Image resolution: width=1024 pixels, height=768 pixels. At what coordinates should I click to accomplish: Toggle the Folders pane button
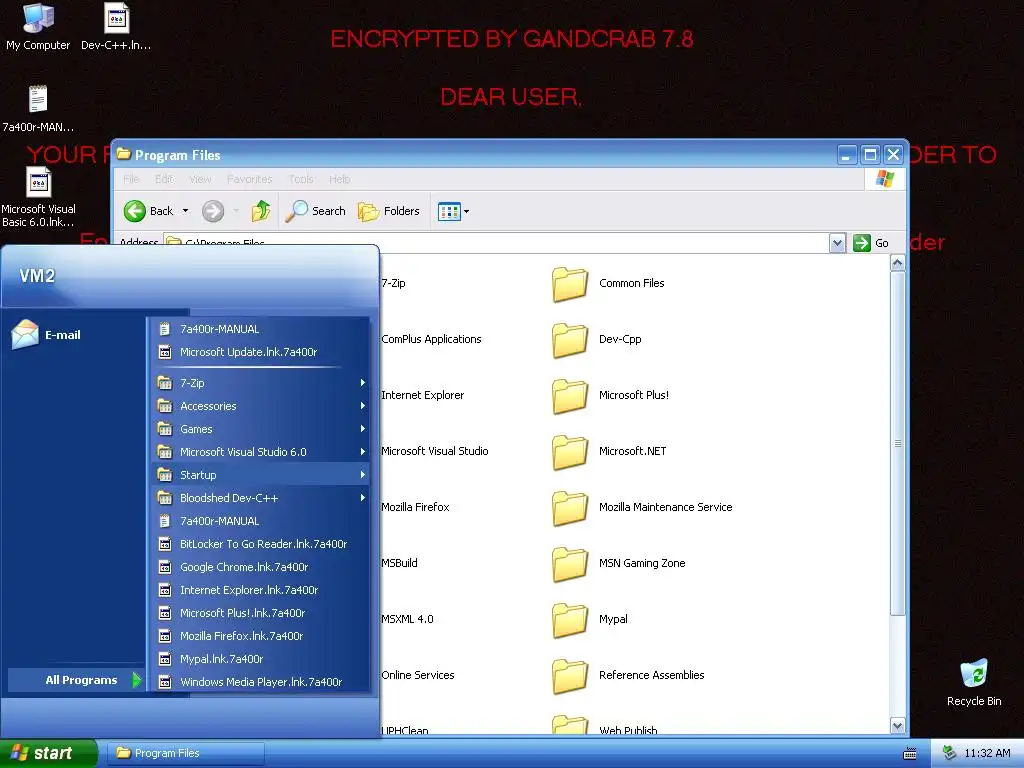(x=389, y=211)
